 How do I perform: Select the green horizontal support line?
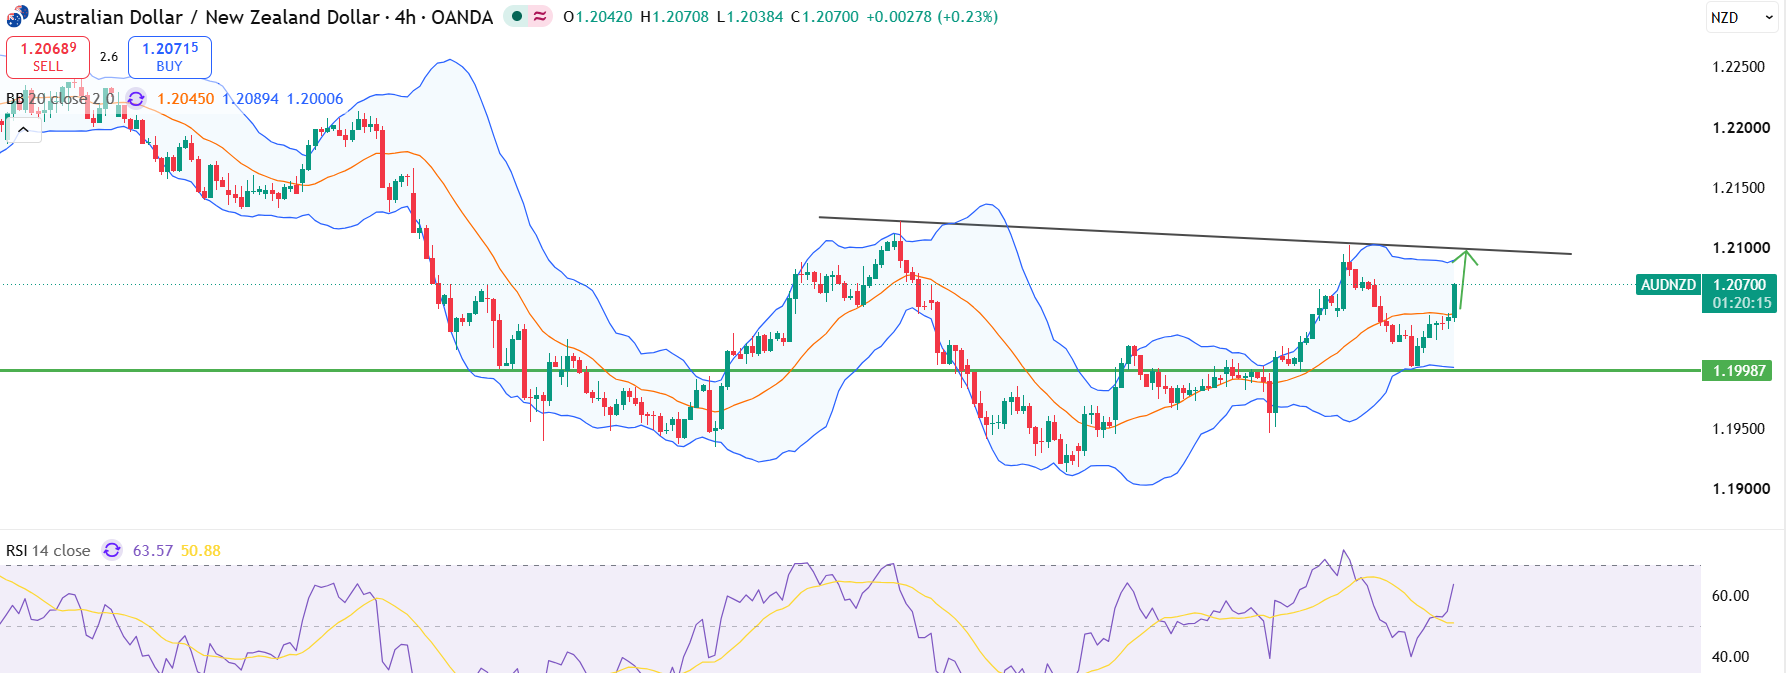(850, 371)
